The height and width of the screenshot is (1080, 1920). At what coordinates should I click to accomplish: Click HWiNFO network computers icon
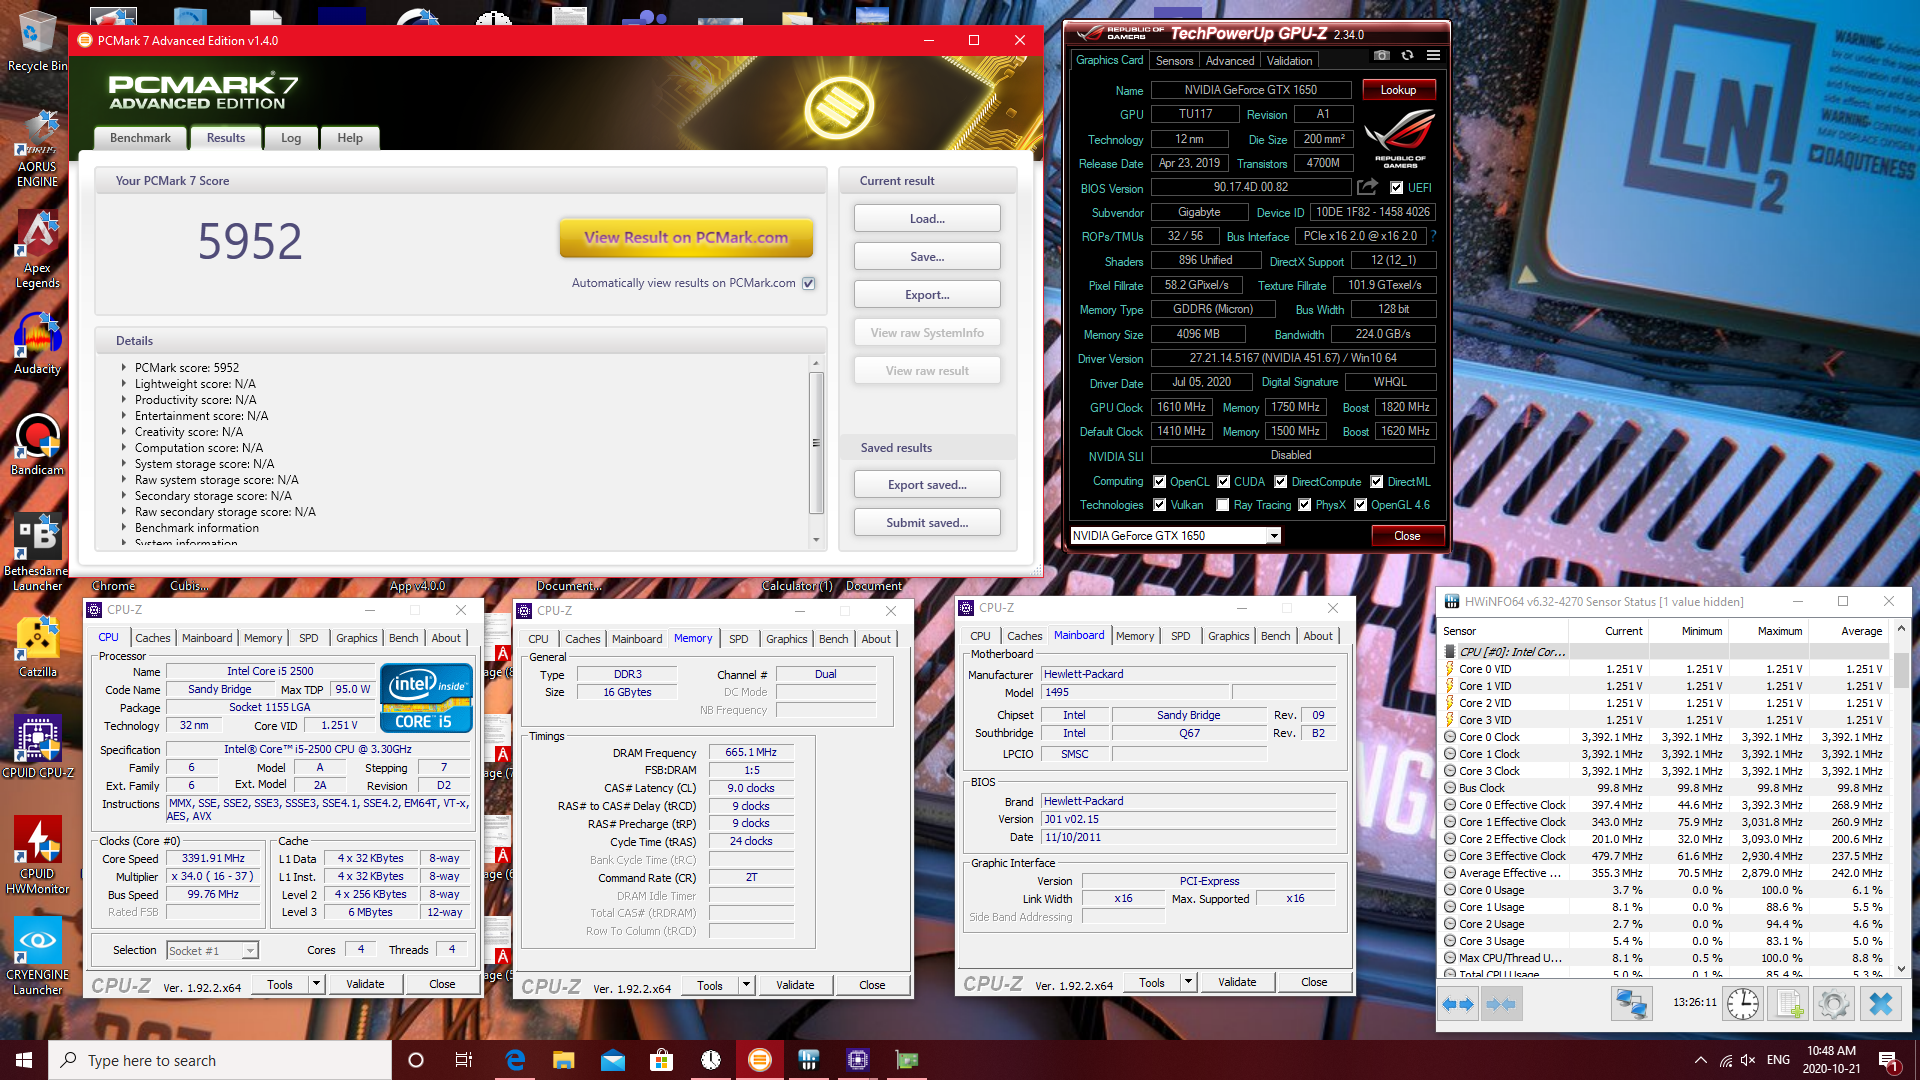click(x=1631, y=1004)
